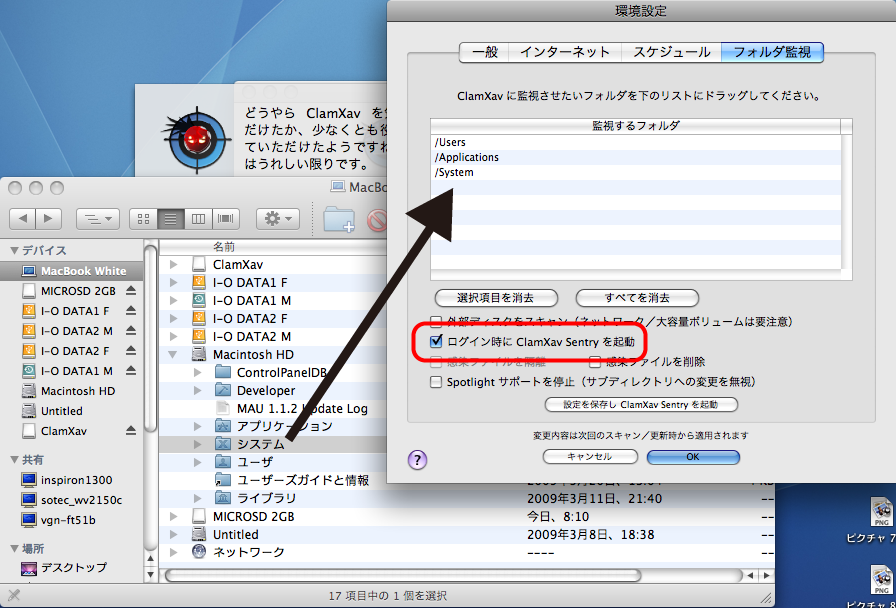
Task: Eject I-O DATA1 M in the sidebar
Action: (x=131, y=371)
